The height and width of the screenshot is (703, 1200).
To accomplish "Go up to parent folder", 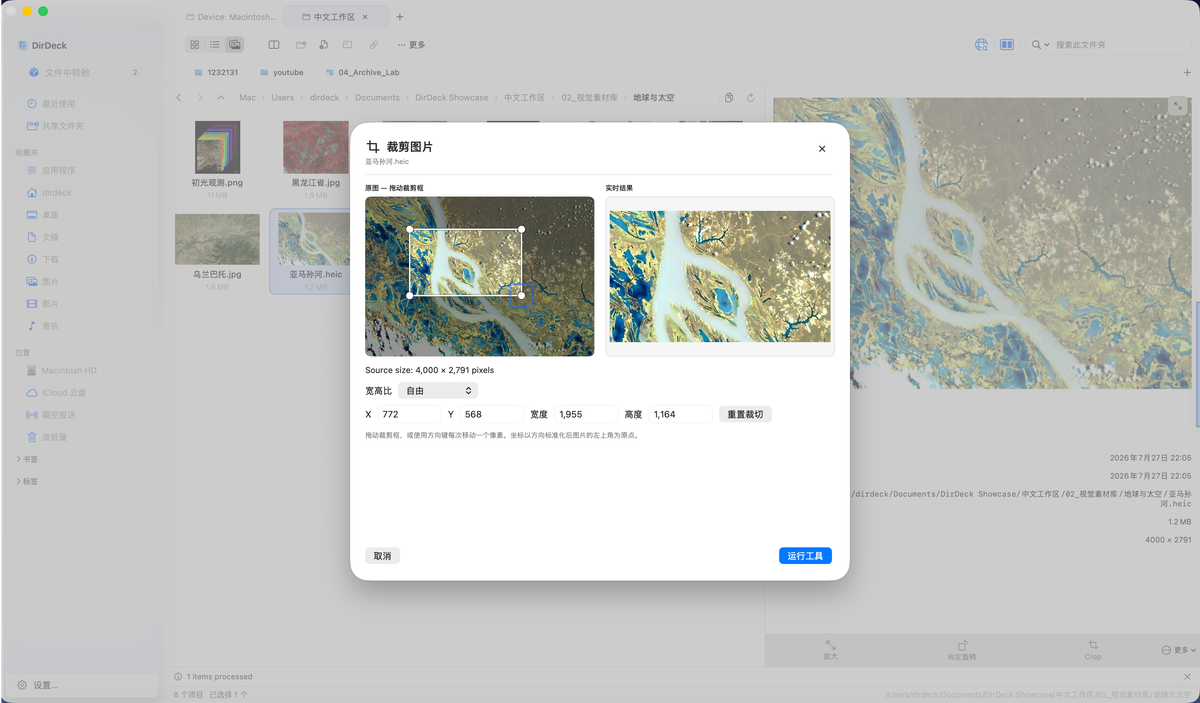I will (220, 98).
